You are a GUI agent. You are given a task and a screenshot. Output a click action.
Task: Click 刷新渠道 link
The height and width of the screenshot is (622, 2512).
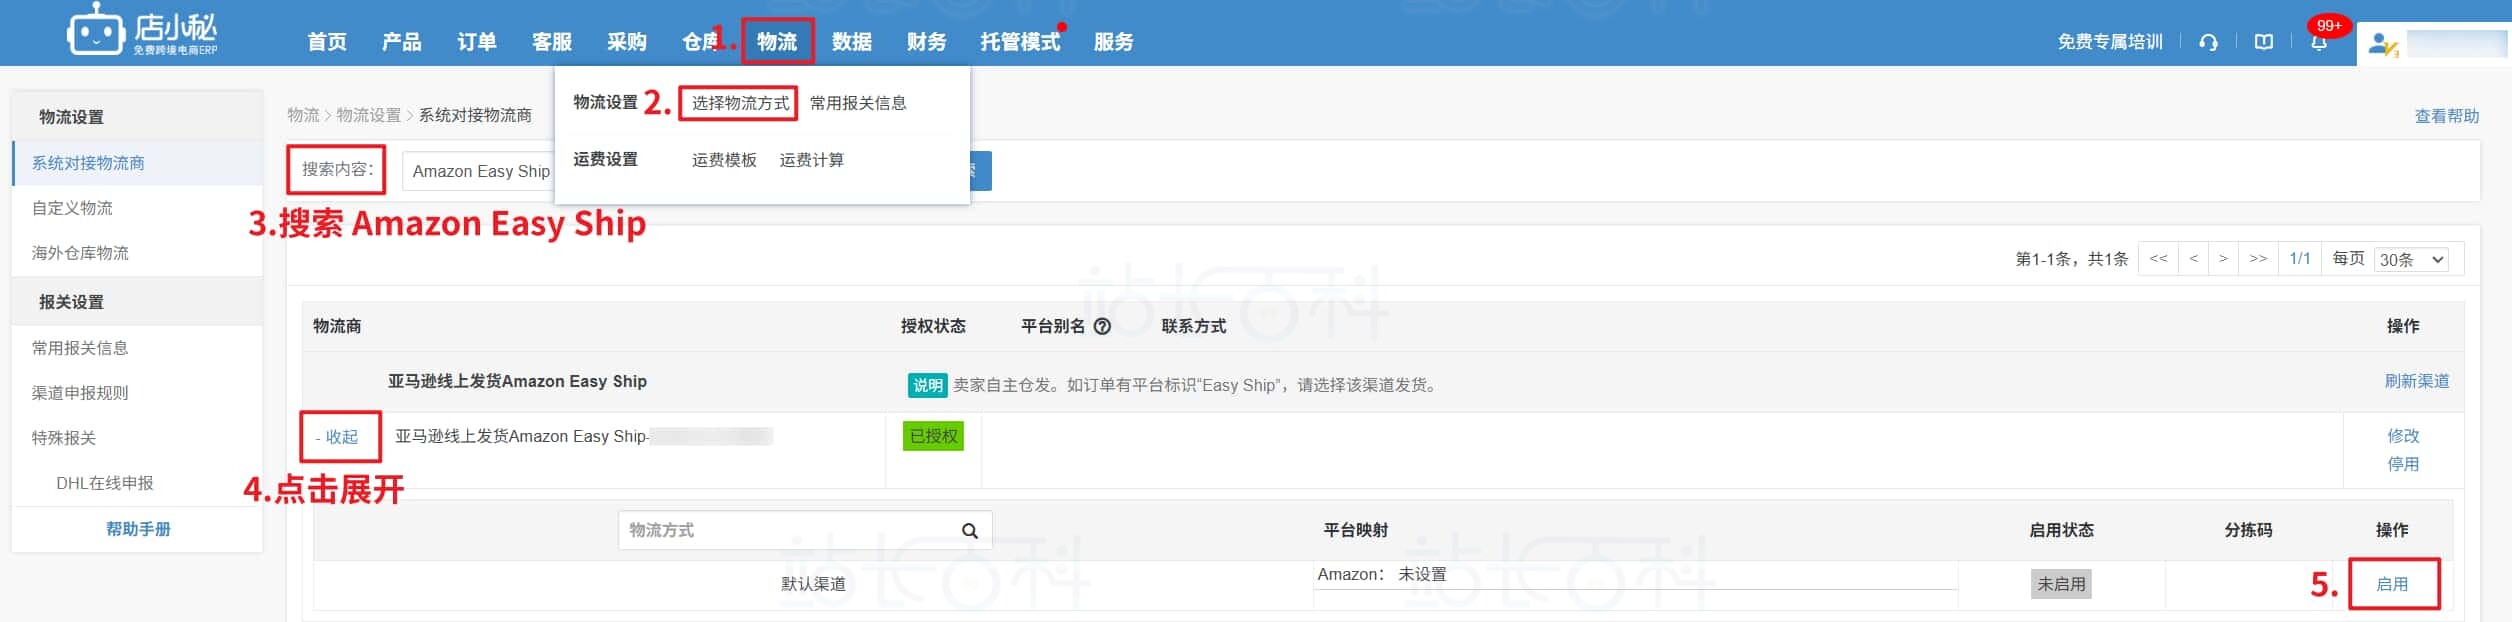coord(2416,381)
